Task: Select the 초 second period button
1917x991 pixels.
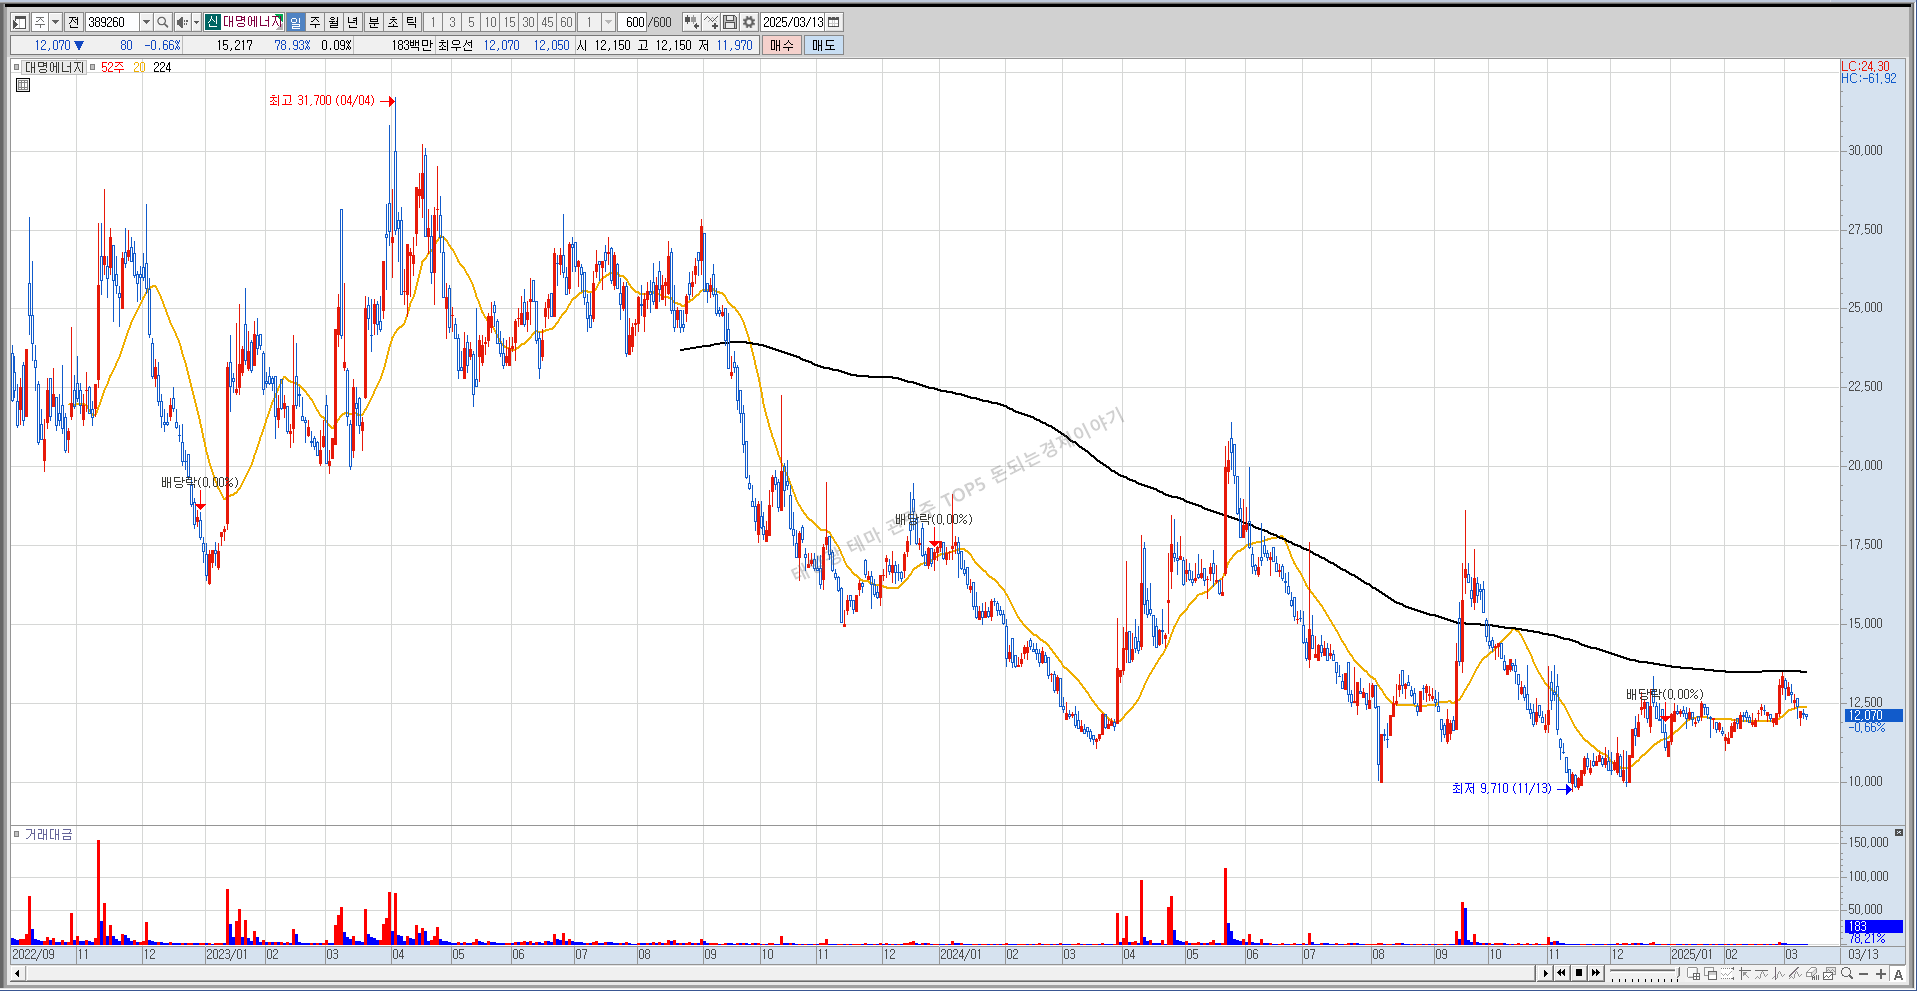Action: click(x=393, y=22)
